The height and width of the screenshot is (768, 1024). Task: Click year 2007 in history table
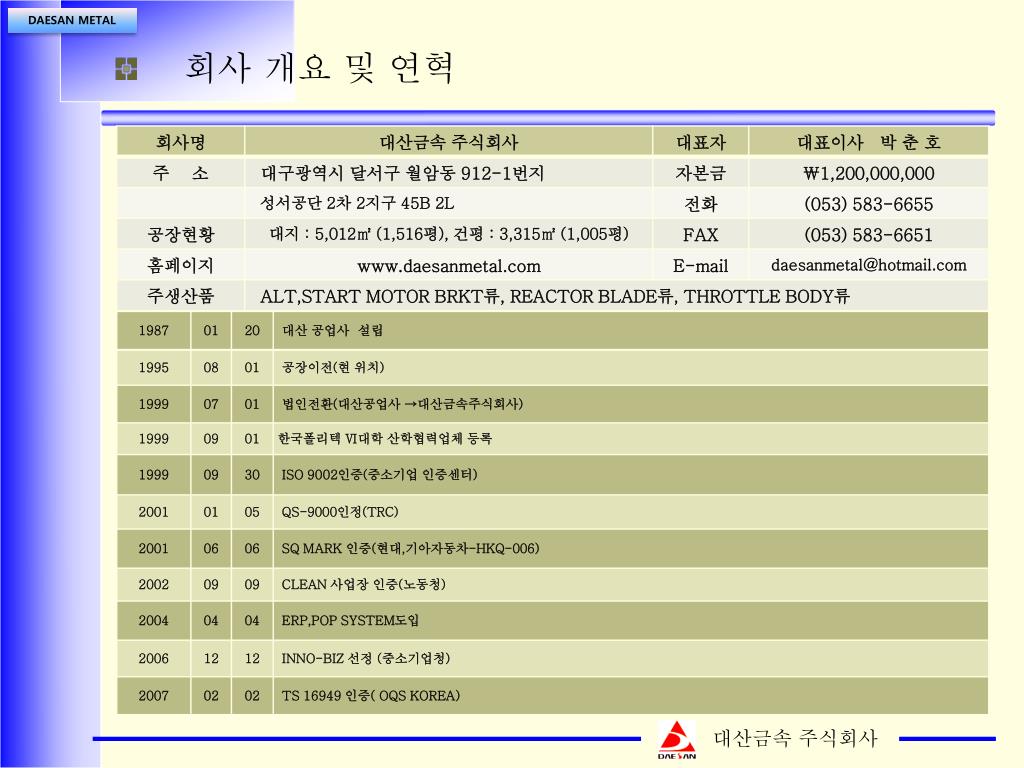(x=153, y=696)
